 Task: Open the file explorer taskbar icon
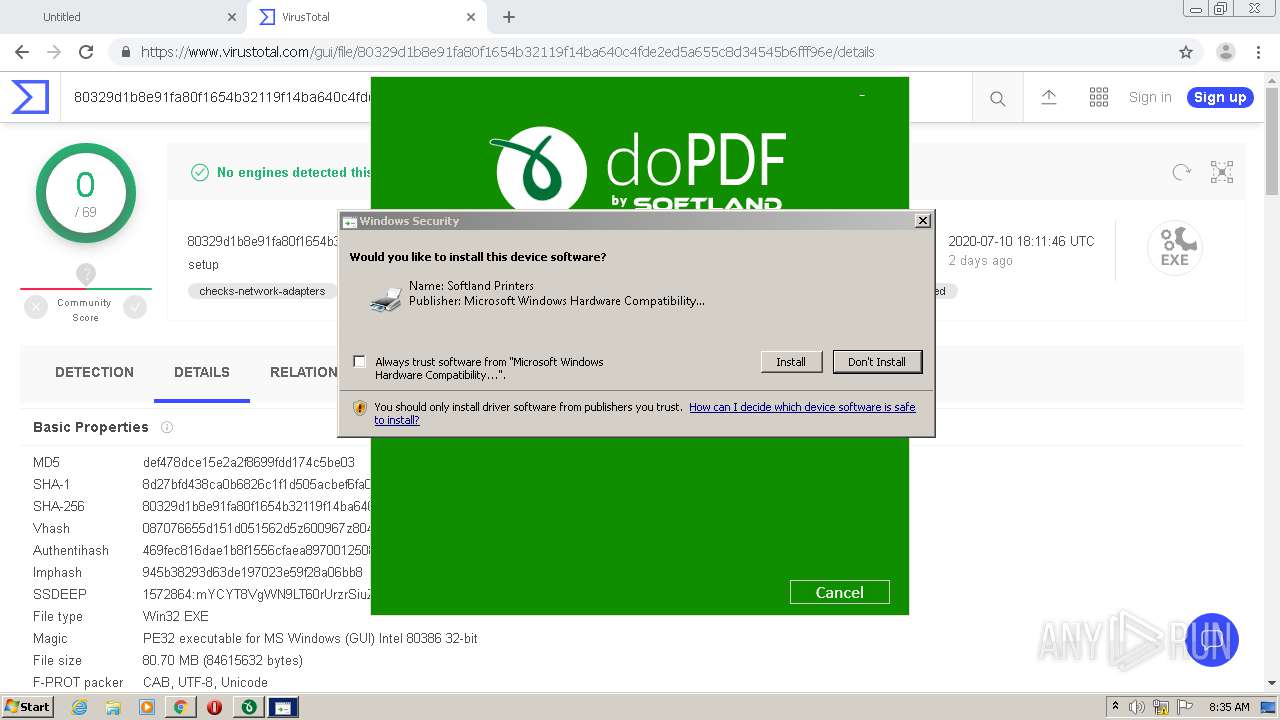(113, 707)
